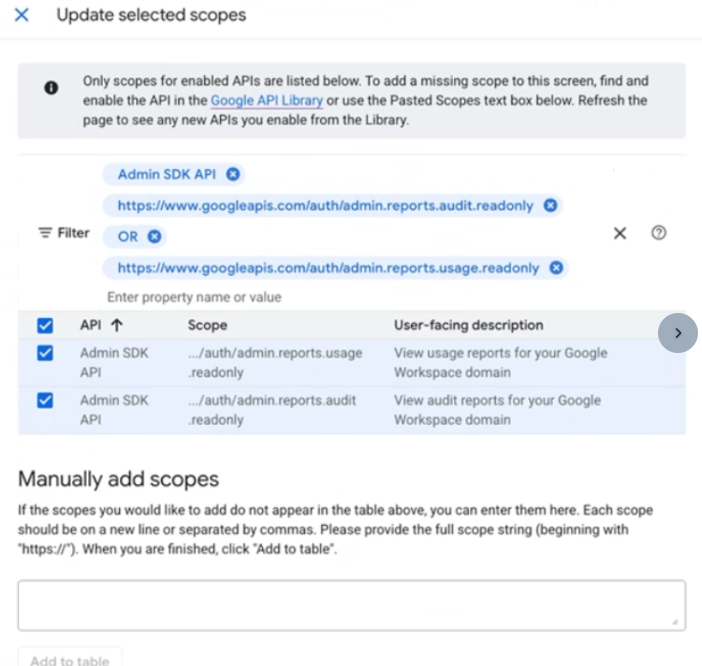Click the info icon in the notice banner
This screenshot has width=702, height=666.
[x=50, y=88]
